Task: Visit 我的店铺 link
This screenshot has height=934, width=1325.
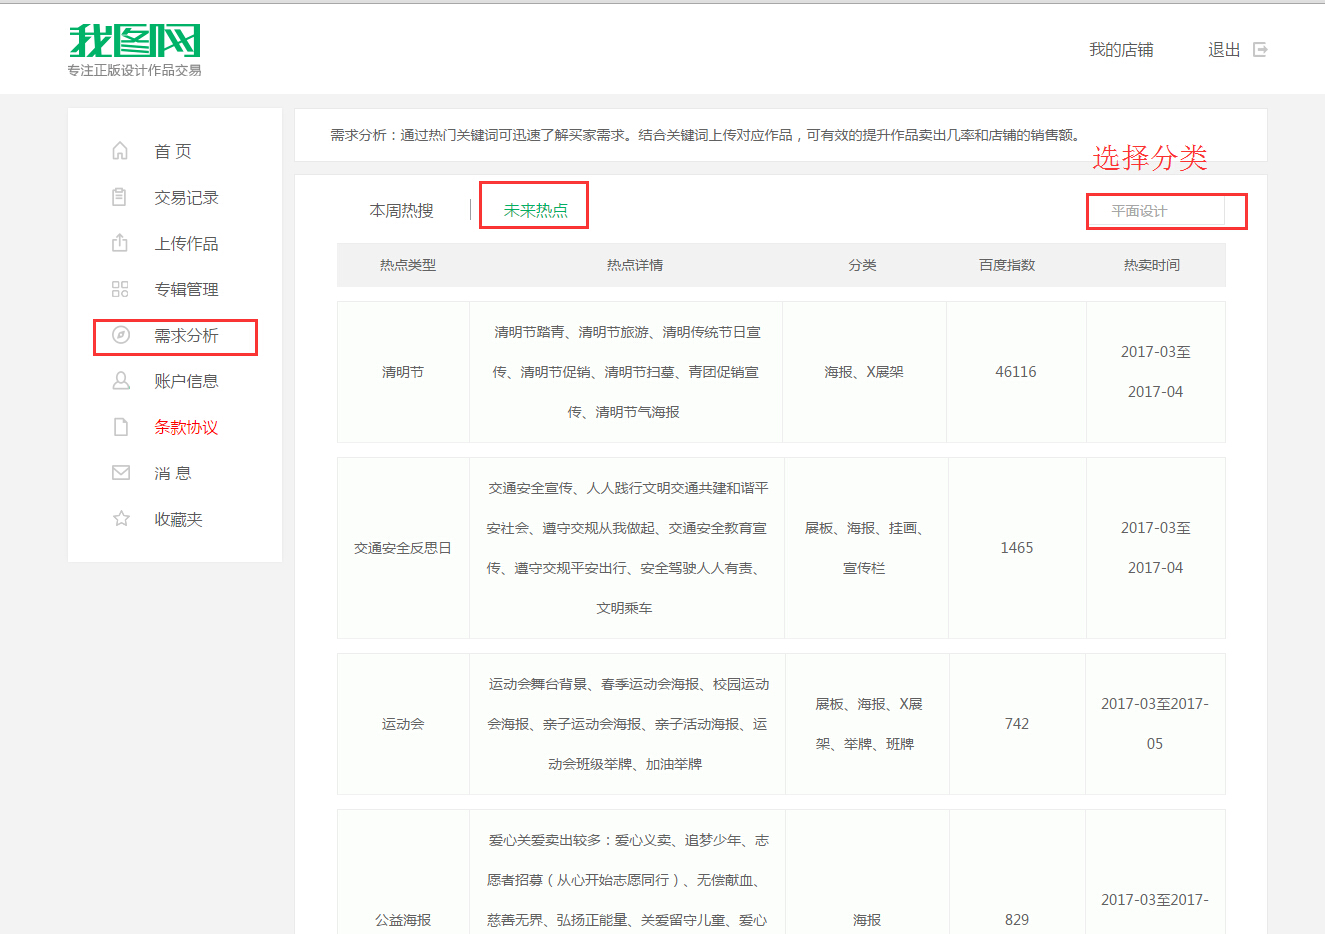Action: [x=1121, y=49]
